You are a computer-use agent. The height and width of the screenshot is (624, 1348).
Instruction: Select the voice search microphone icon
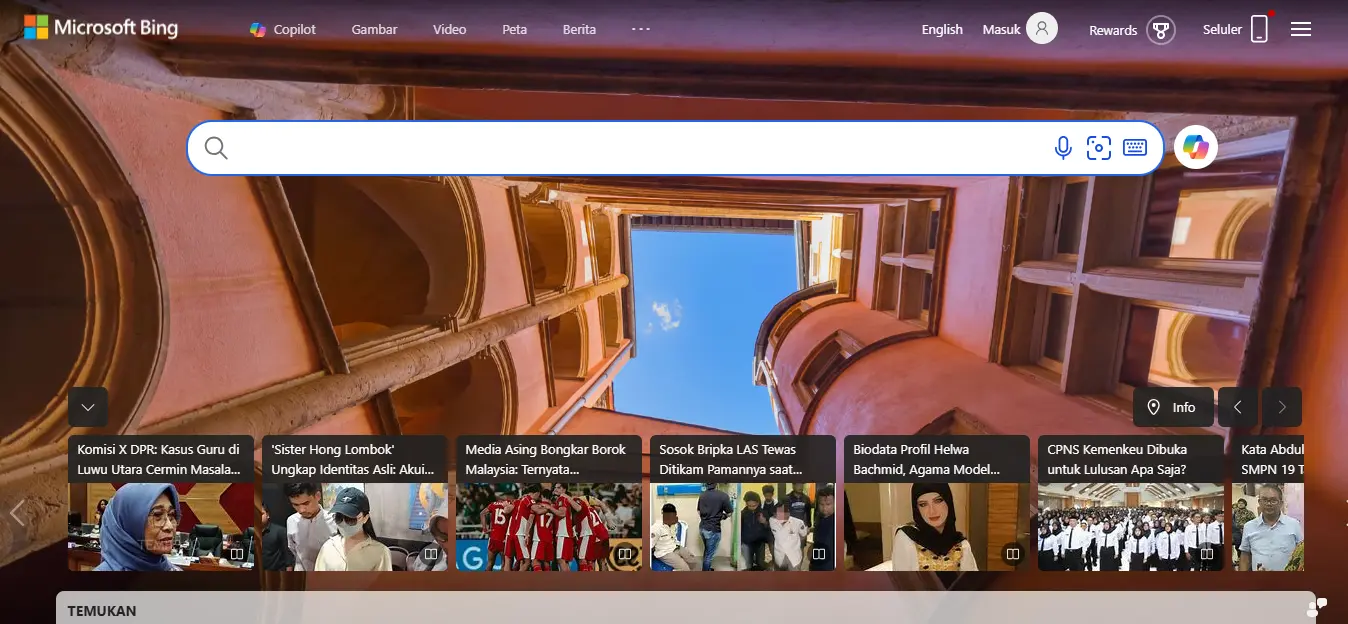[x=1063, y=147]
